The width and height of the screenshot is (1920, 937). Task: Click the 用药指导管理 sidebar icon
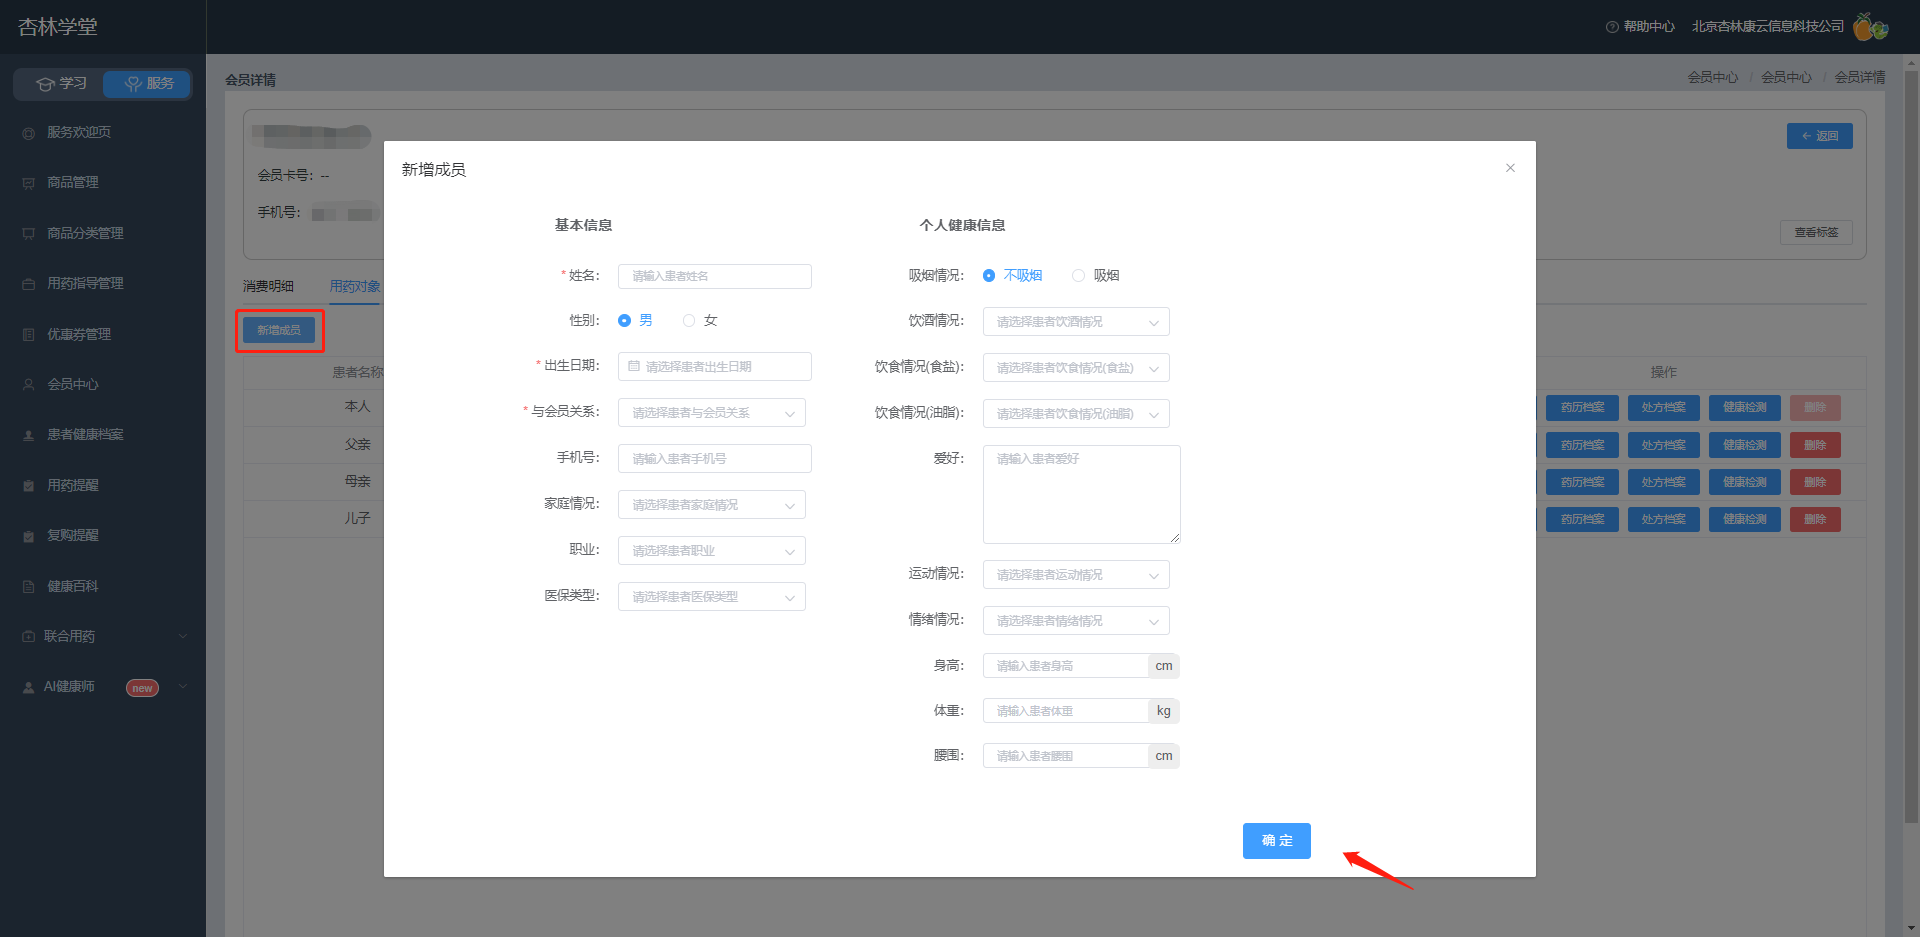coord(29,284)
